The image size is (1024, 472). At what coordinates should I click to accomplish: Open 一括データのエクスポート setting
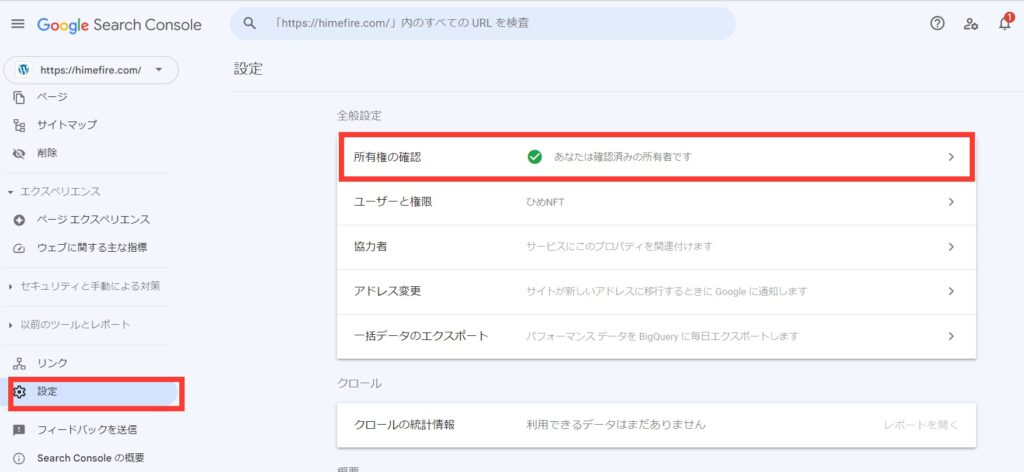coord(656,336)
